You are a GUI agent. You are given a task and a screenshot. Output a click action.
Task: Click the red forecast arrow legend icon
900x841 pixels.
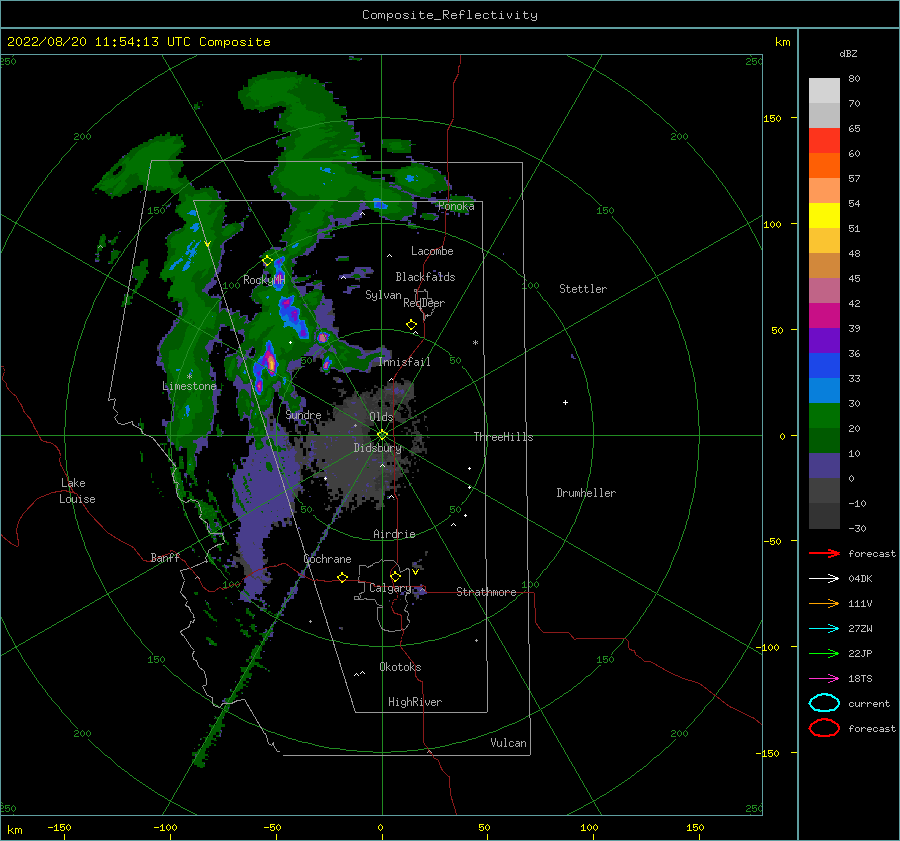tap(824, 553)
